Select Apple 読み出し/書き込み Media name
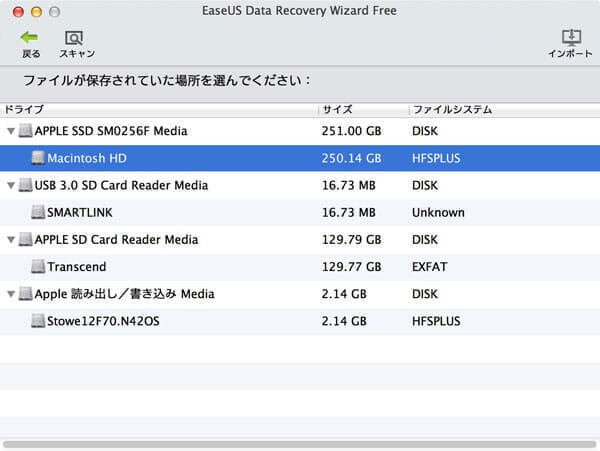Screen dimensions: 600x451 (x=124, y=294)
